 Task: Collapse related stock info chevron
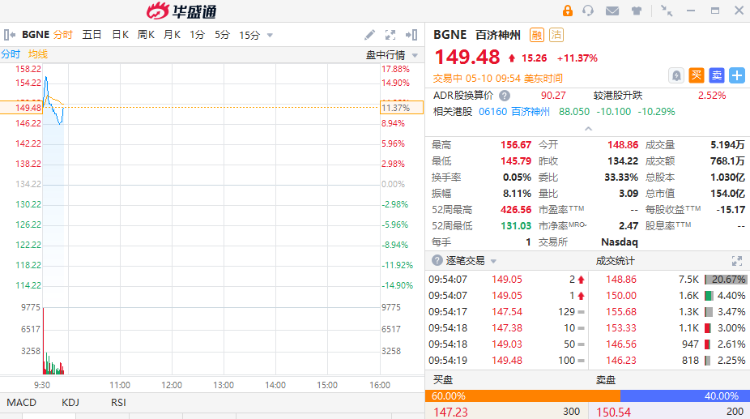pos(588,129)
